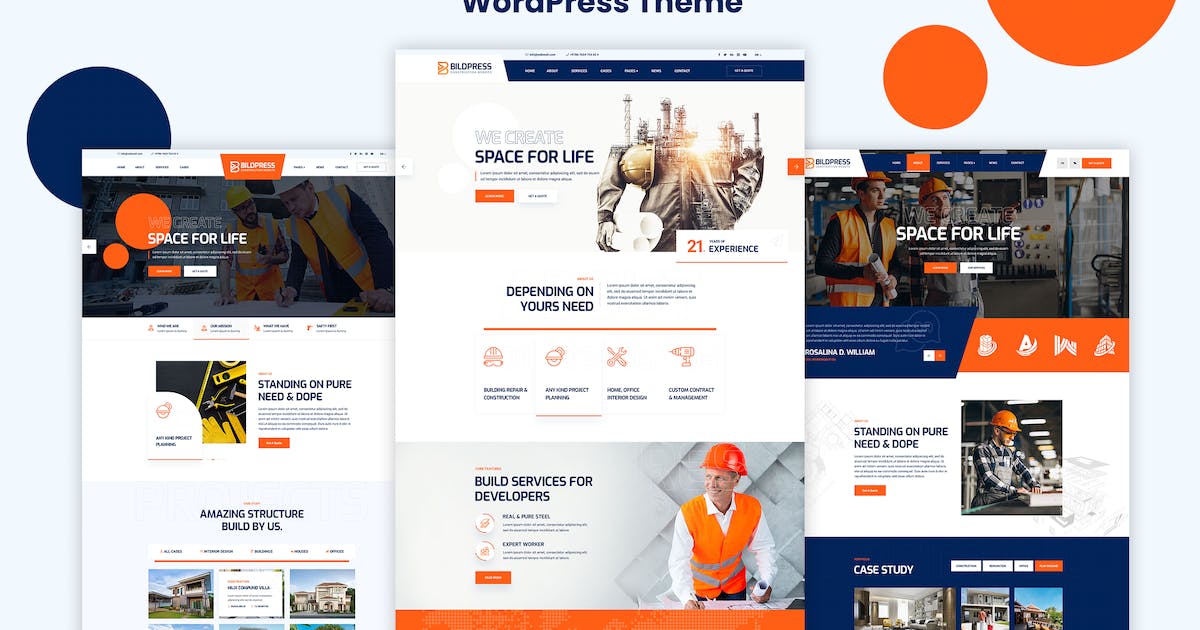Click the Bildpress logo in center mockup
Image resolution: width=1200 pixels, height=630 pixels.
[x=463, y=68]
